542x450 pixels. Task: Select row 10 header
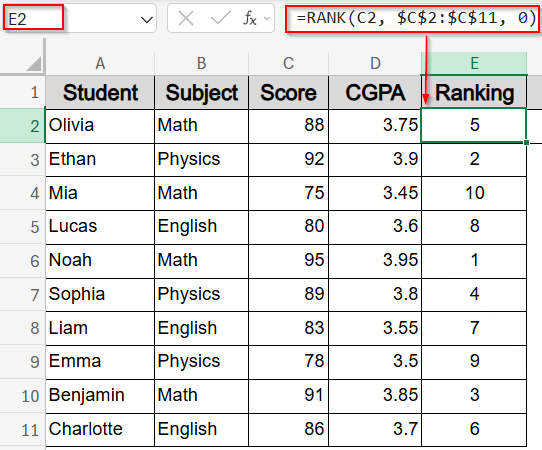[22, 396]
